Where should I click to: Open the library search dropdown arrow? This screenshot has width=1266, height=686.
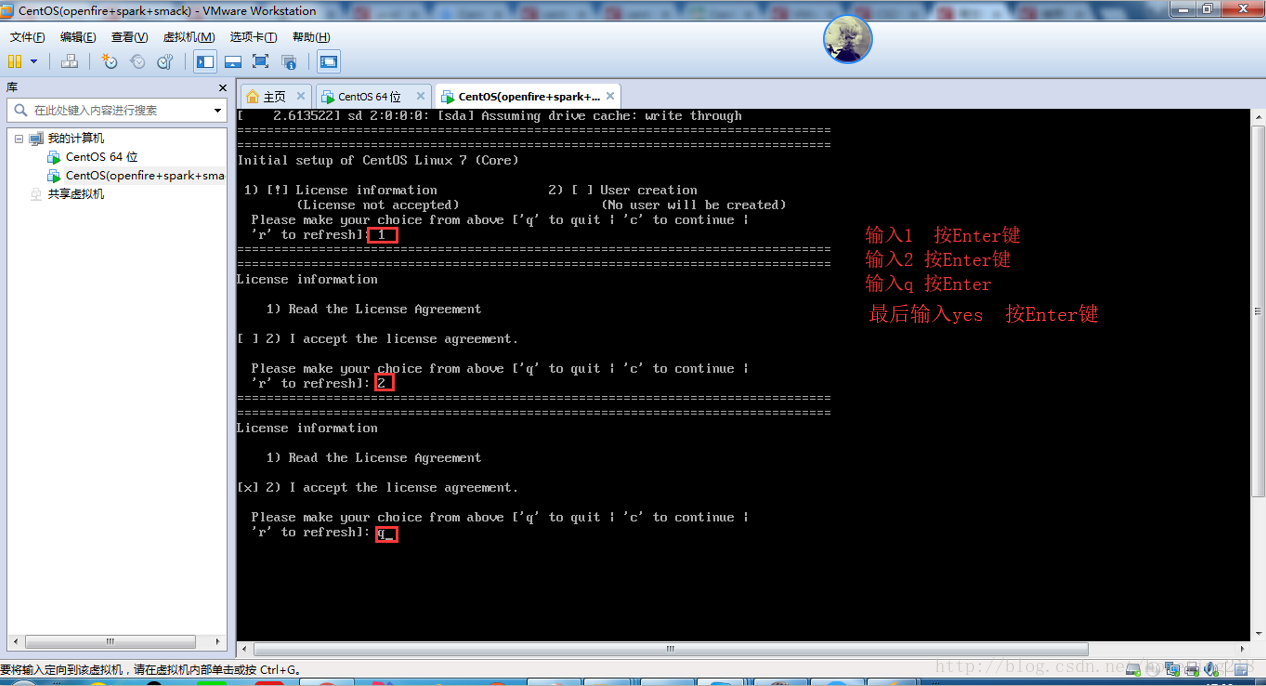[218, 111]
